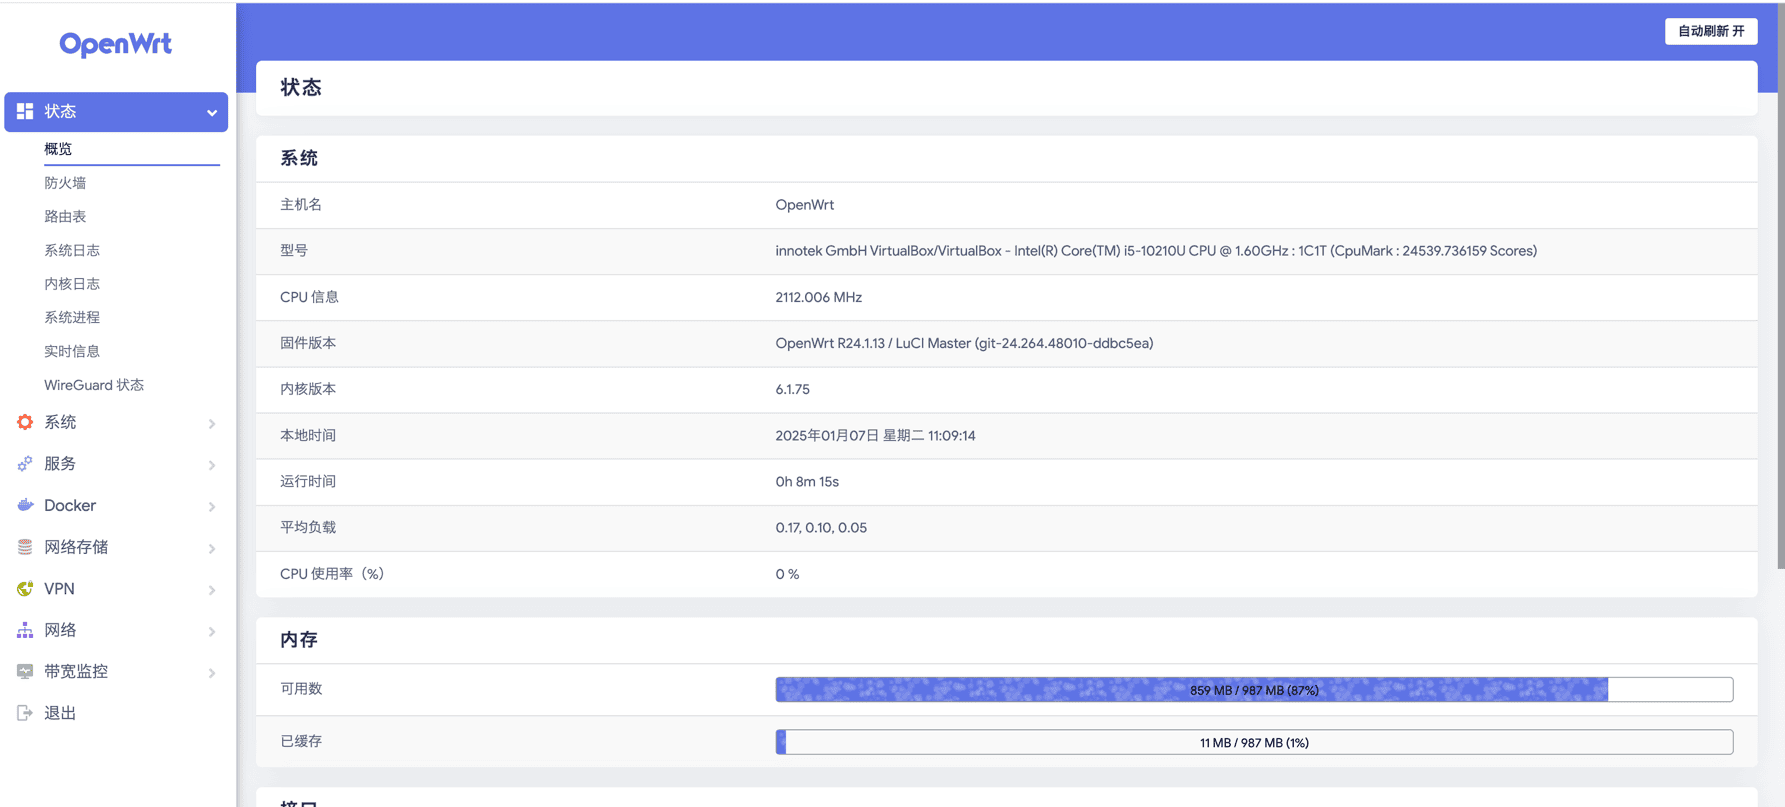Expand the 系统 menu arrow
Image resolution: width=1785 pixels, height=807 pixels.
[212, 423]
